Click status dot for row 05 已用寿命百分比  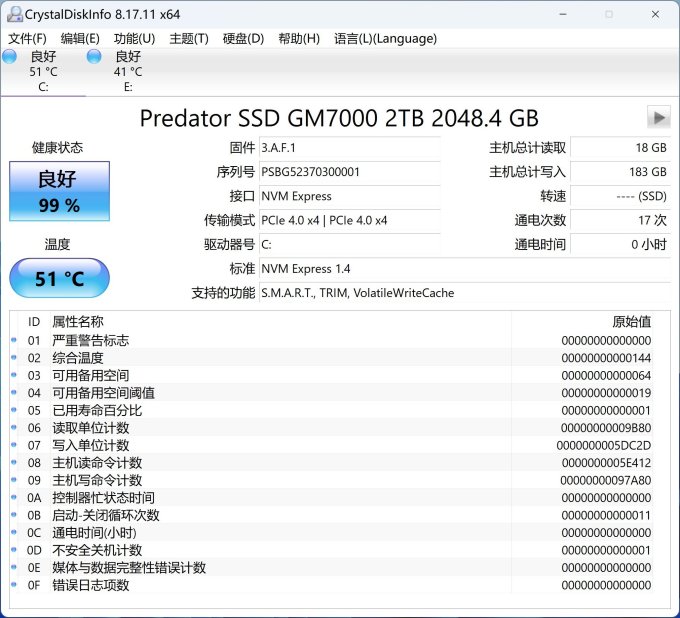(x=14, y=410)
